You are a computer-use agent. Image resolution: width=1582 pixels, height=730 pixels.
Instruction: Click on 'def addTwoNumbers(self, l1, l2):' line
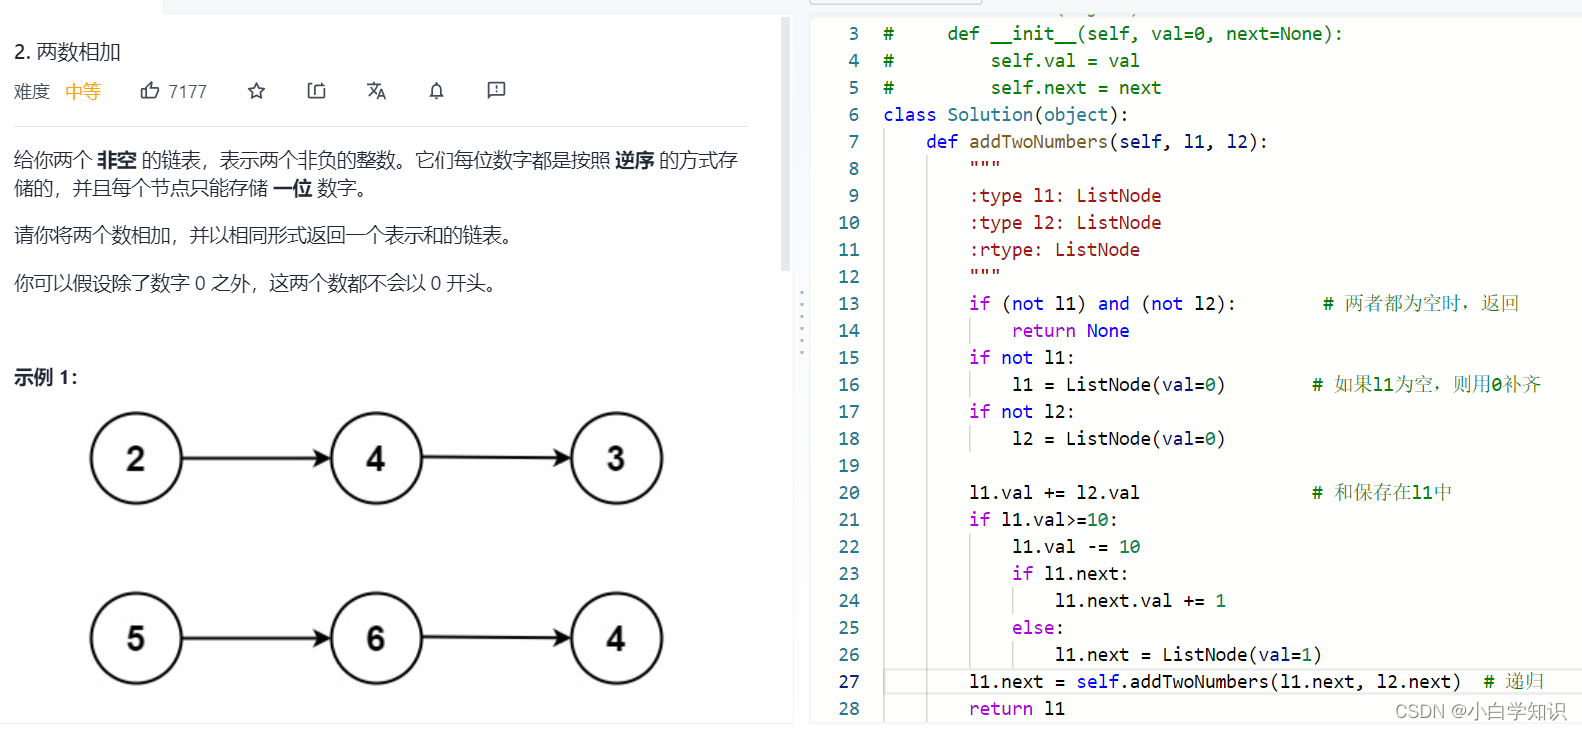point(1097,142)
